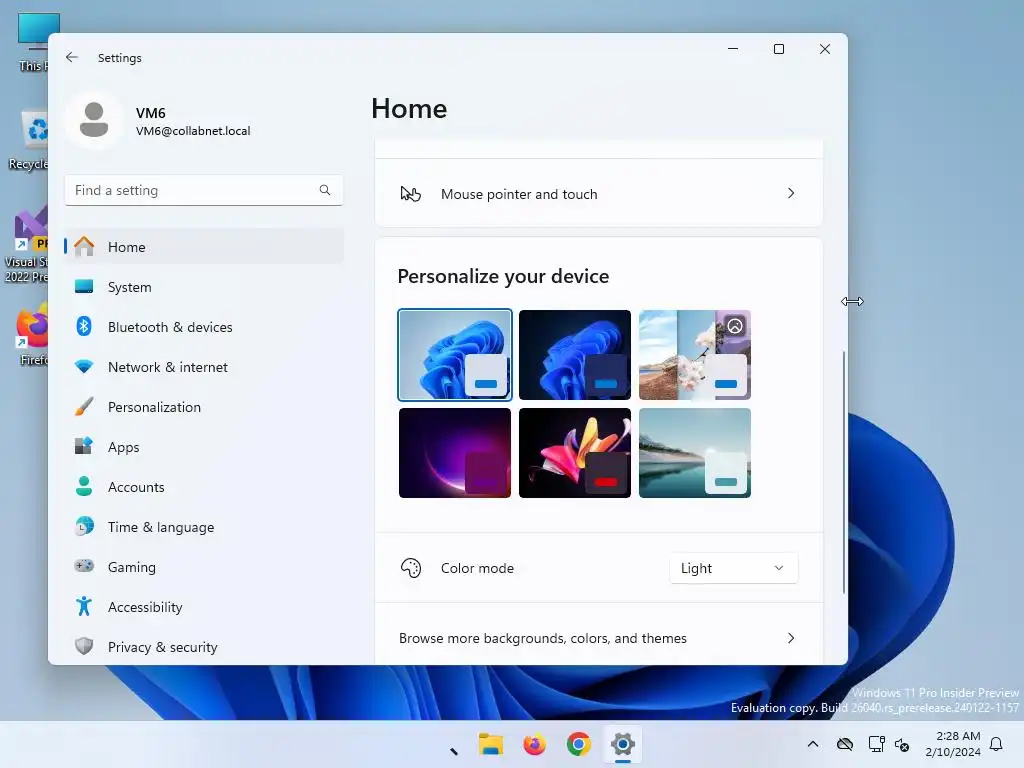Screen dimensions: 1024x768
Task: Click the network display tray icon
Action: (876, 744)
